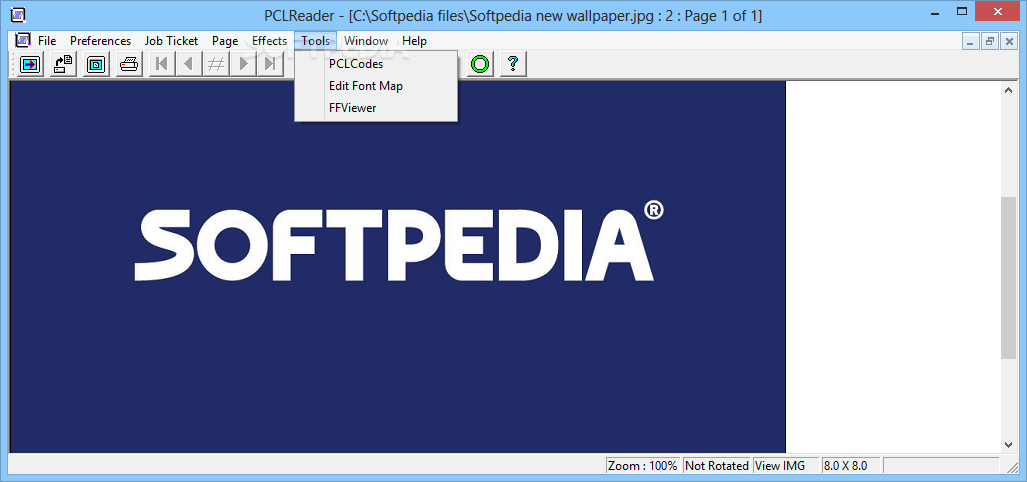Click the application icon in the title bar
The image size is (1027, 482).
[x=20, y=14]
